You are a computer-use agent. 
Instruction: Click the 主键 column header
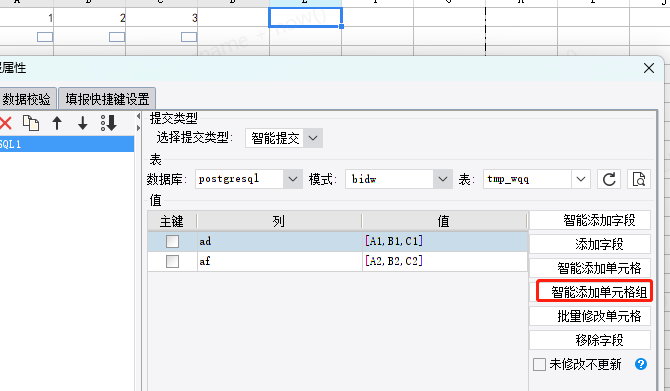(172, 221)
